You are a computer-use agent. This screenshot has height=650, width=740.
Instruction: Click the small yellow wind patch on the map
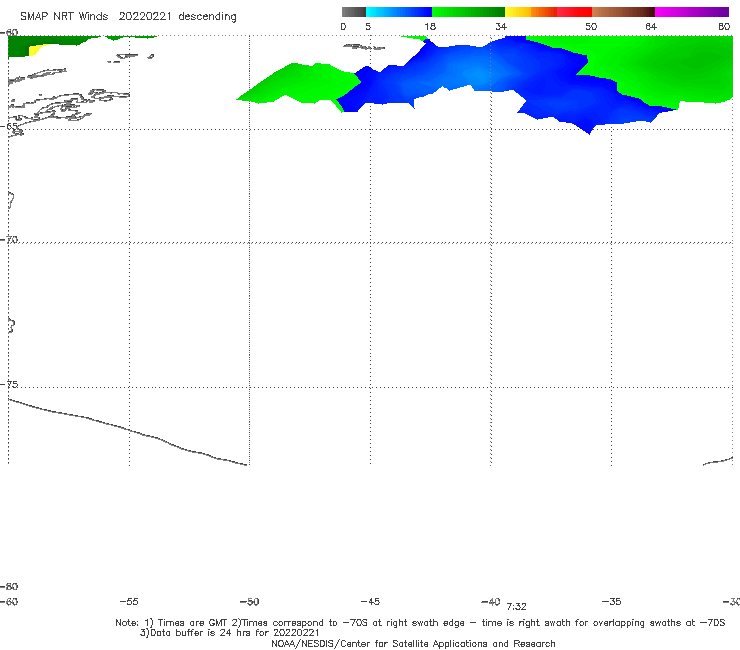coord(35,49)
